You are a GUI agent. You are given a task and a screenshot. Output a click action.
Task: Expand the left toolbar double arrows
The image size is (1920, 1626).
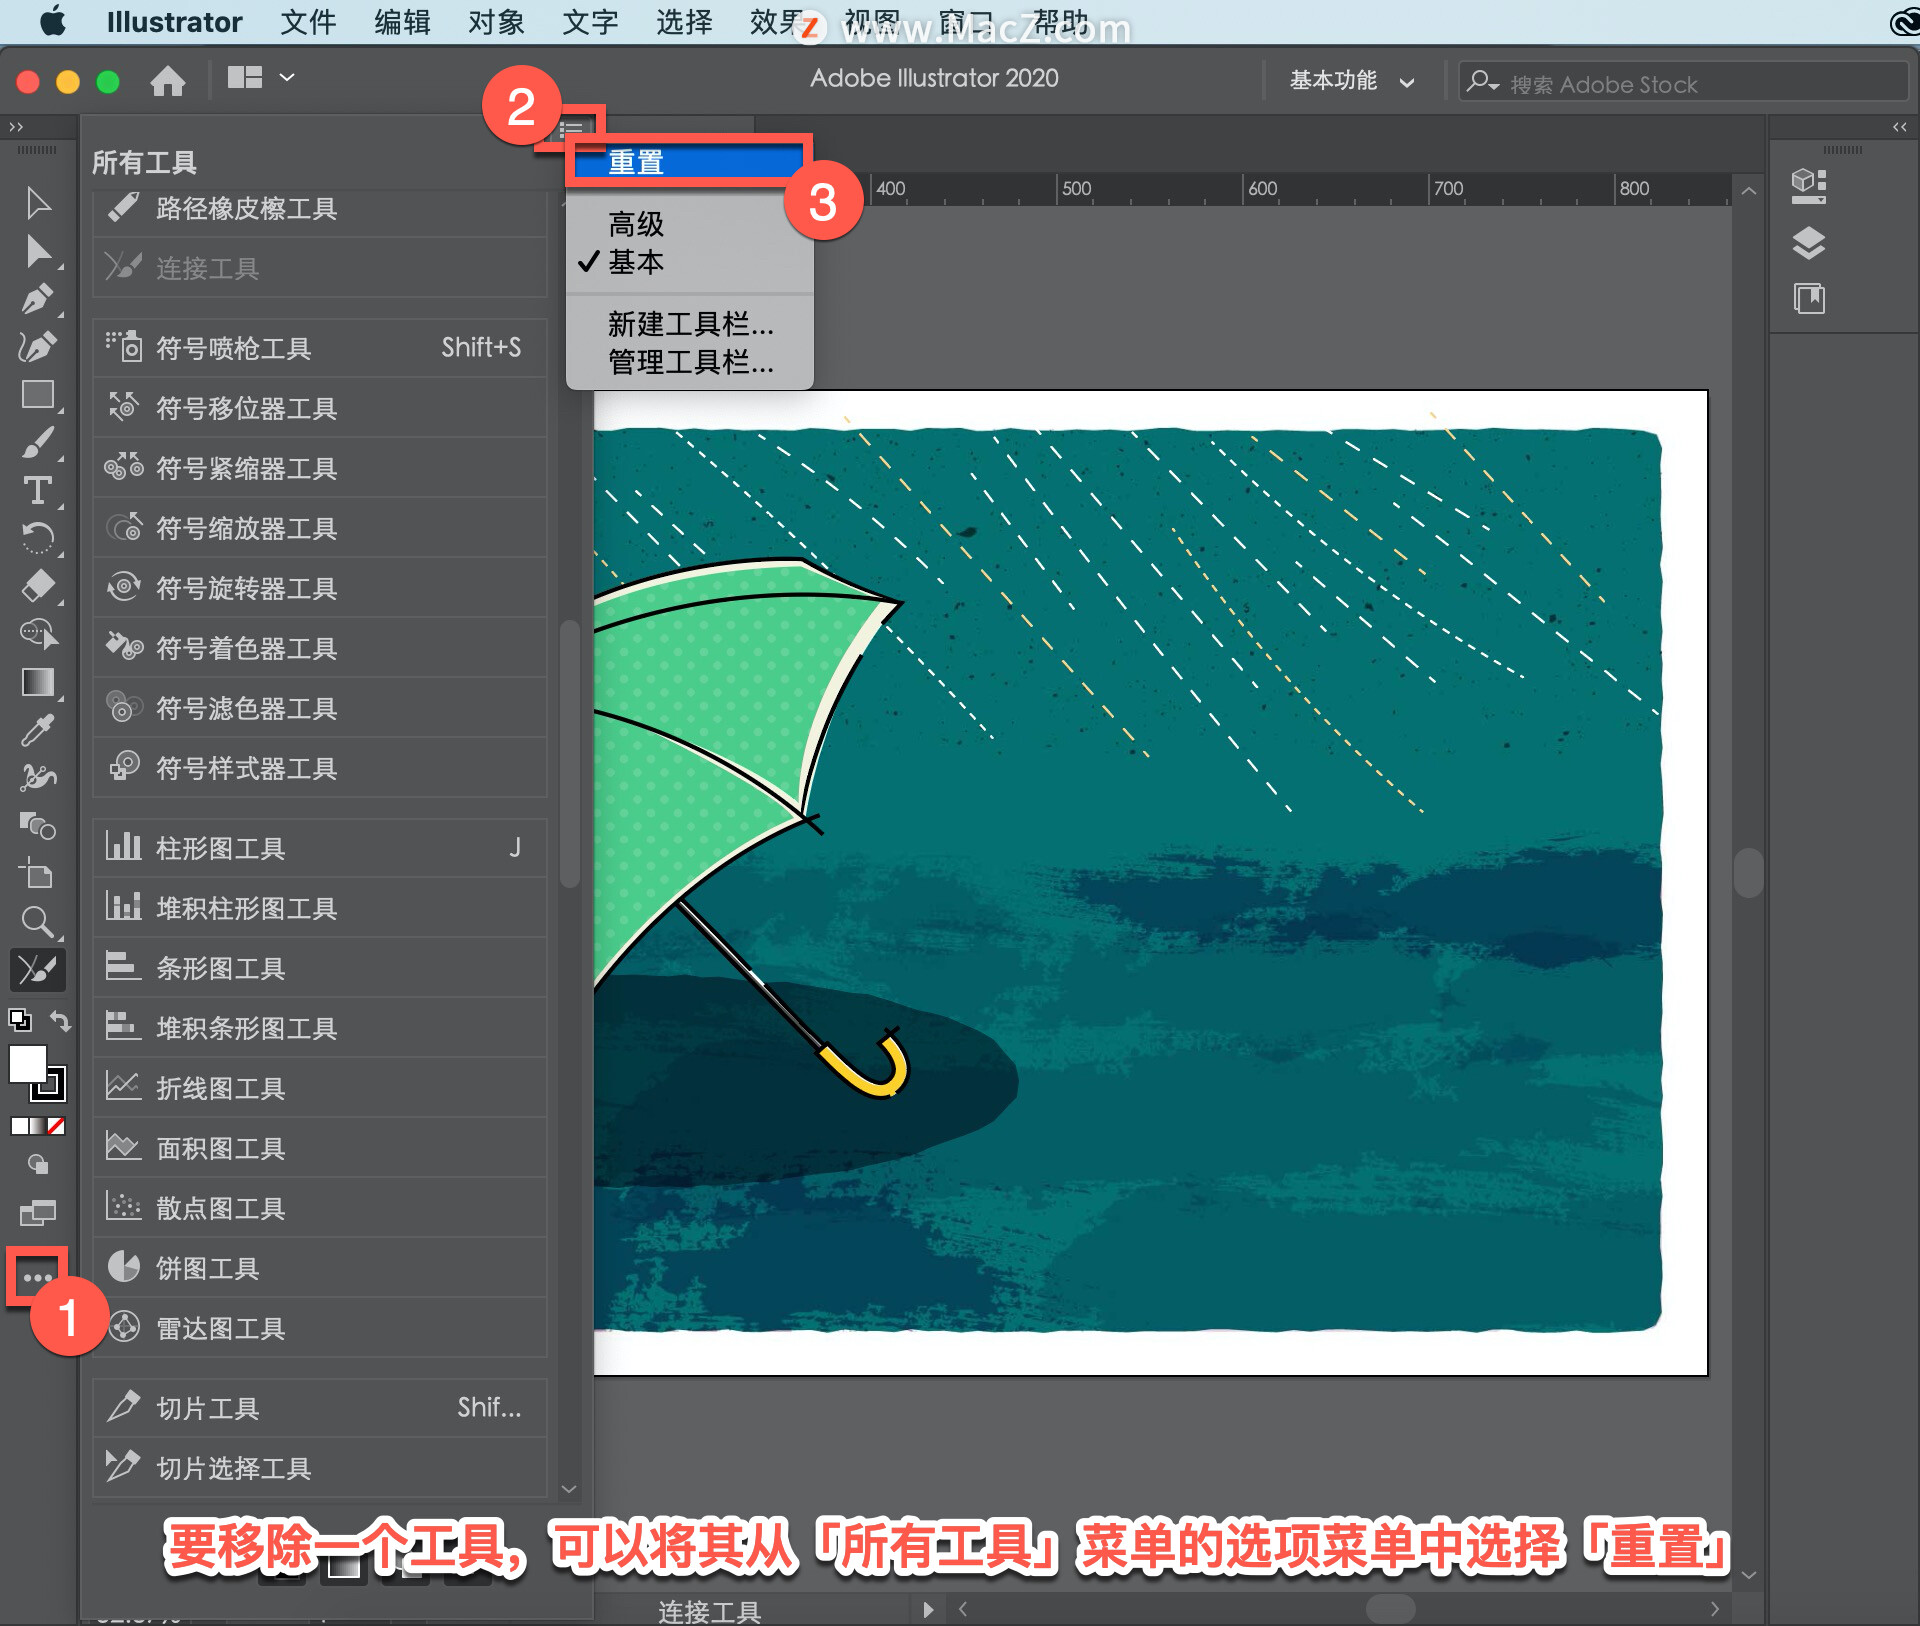[15, 127]
